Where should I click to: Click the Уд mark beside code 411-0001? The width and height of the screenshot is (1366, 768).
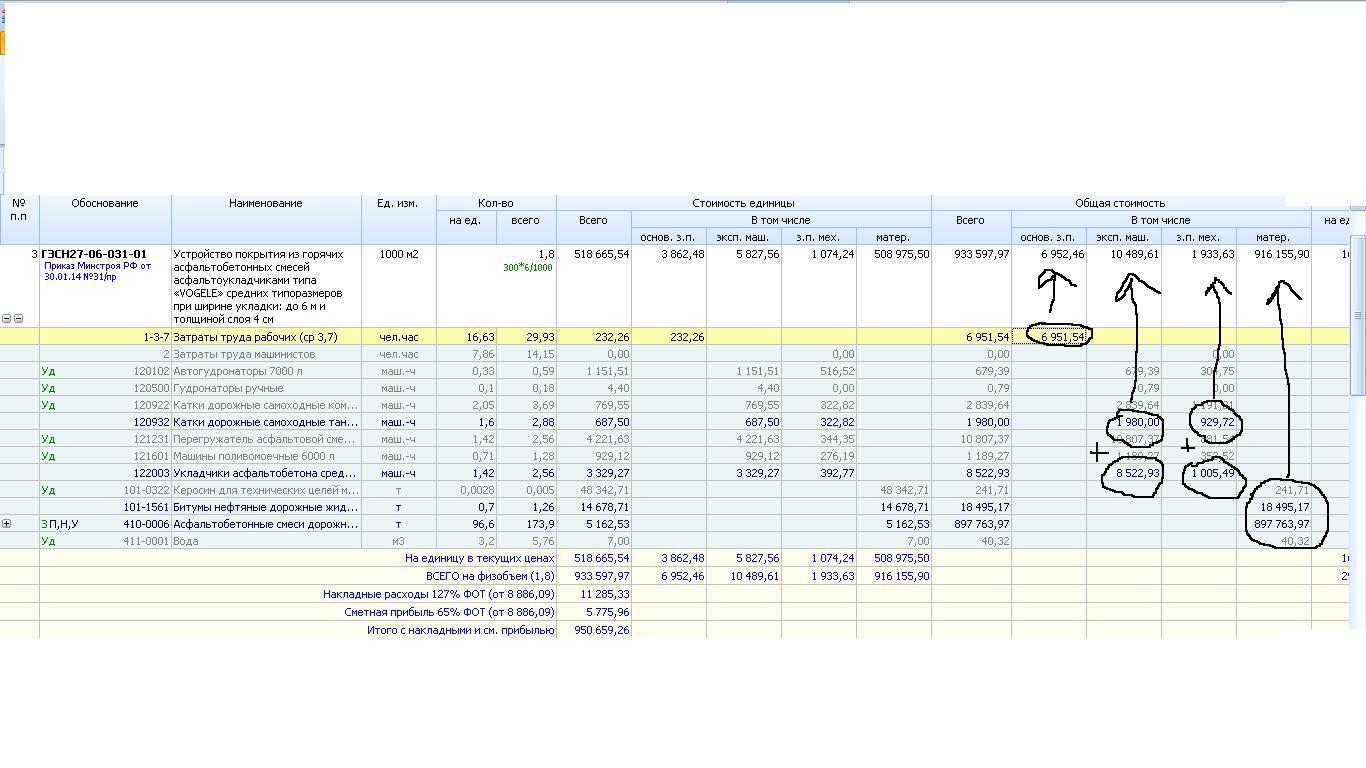(49, 541)
